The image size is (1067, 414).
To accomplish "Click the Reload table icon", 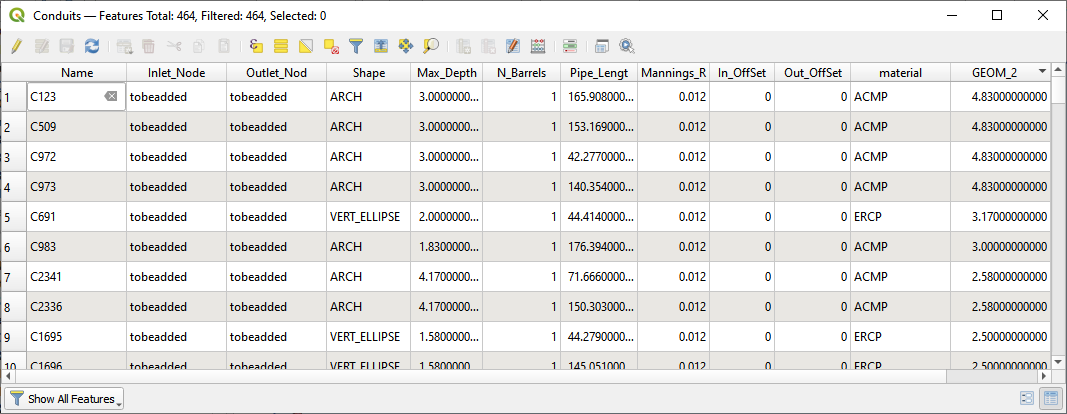I will [92, 46].
